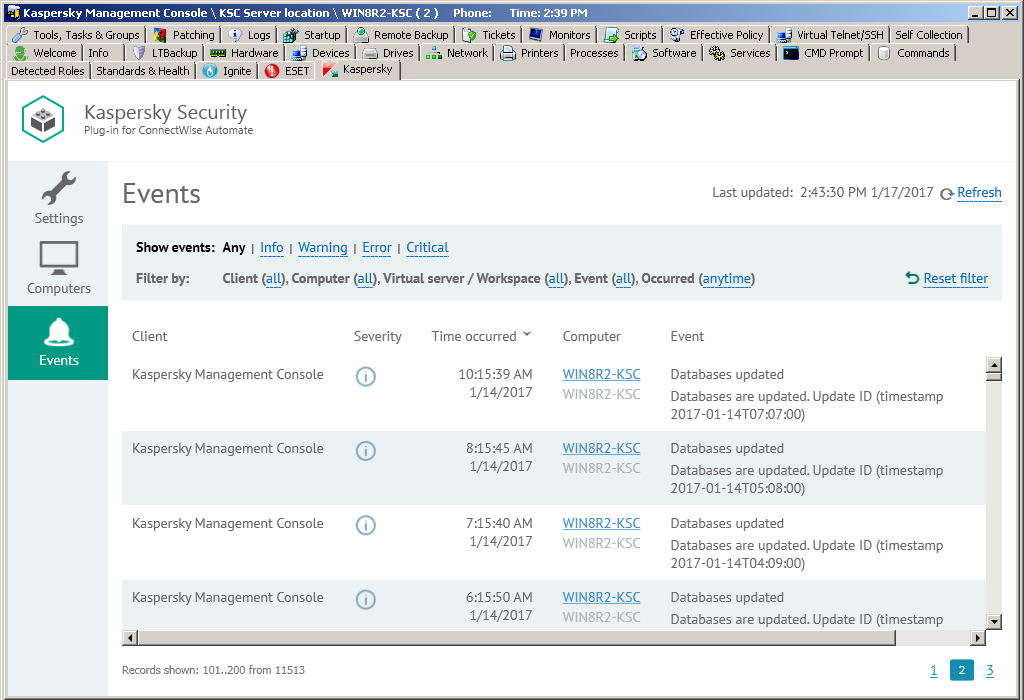Show only Critical events
This screenshot has width=1024, height=700.
427,247
